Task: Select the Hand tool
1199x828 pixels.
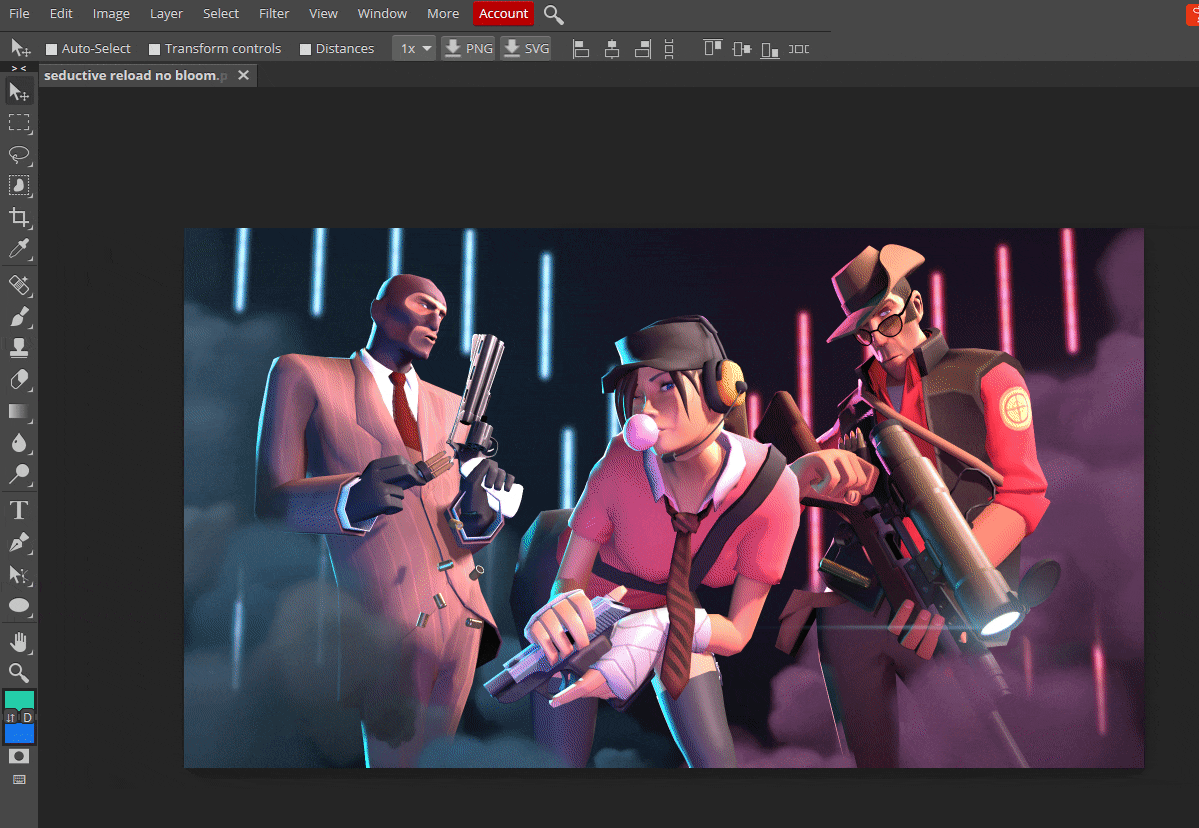Action: click(19, 641)
